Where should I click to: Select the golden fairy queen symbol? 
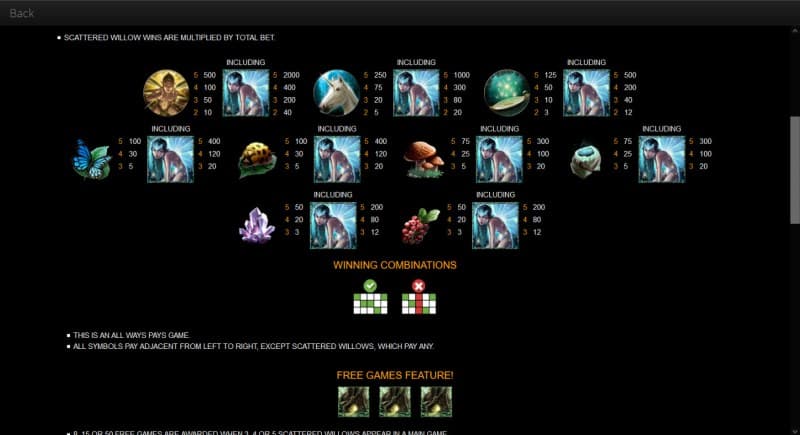166,93
